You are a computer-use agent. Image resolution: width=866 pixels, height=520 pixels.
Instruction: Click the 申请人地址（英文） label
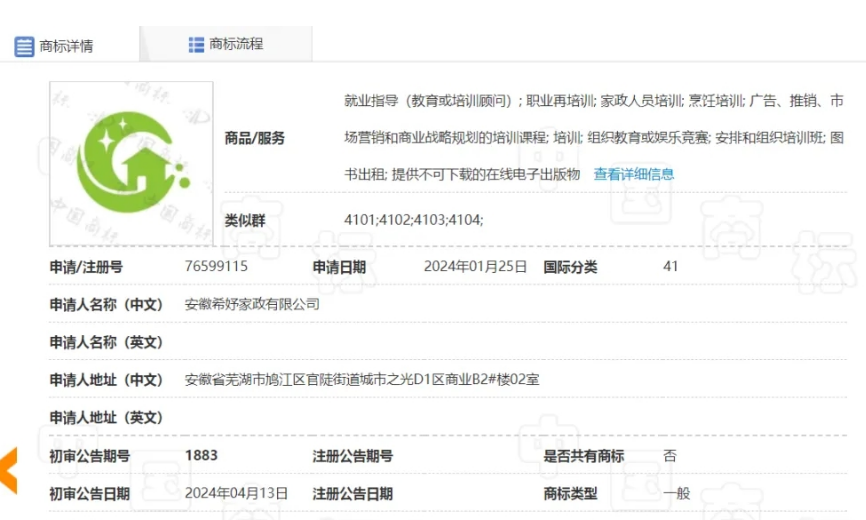click(106, 418)
